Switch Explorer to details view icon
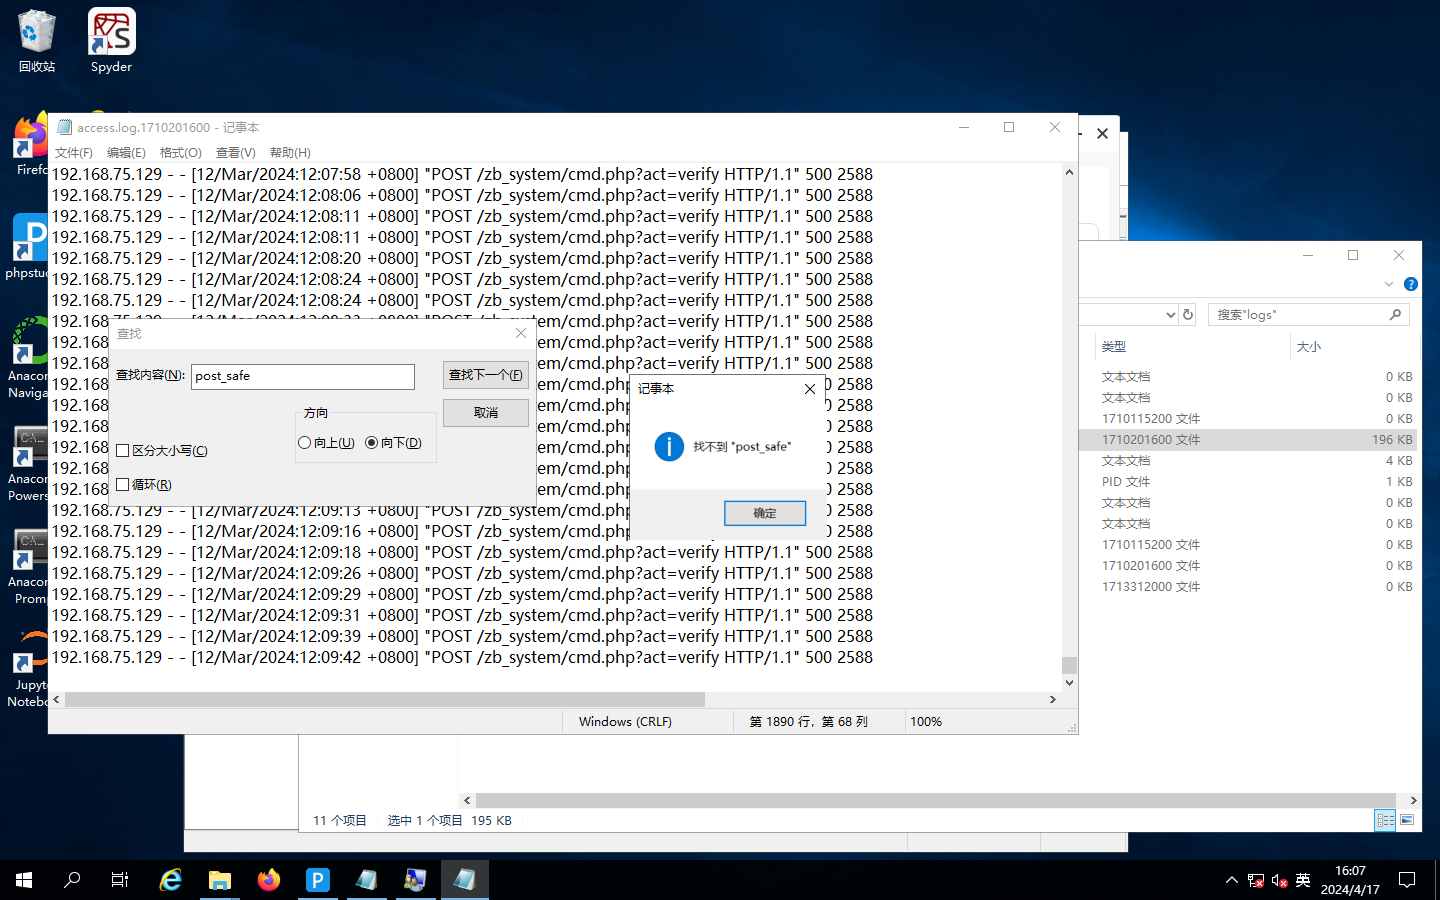The height and width of the screenshot is (900, 1440). coord(1385,820)
